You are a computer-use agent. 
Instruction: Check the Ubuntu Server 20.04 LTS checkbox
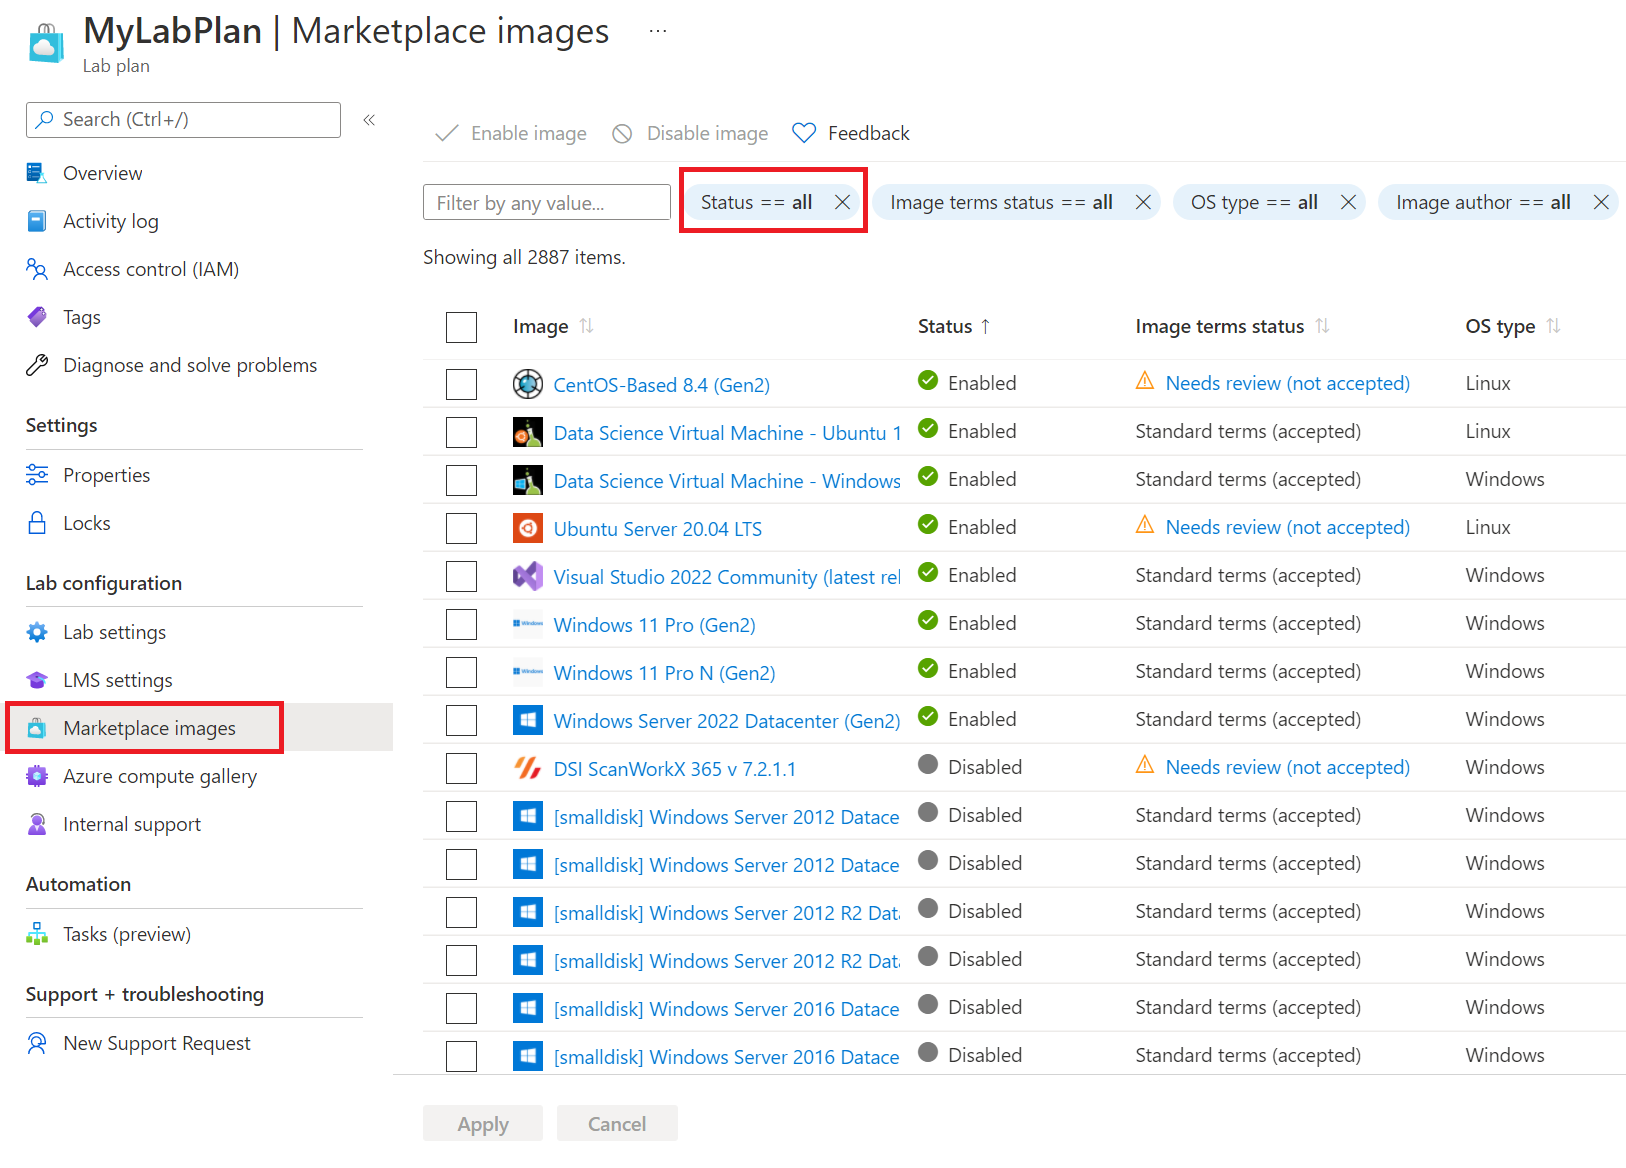pos(461,527)
